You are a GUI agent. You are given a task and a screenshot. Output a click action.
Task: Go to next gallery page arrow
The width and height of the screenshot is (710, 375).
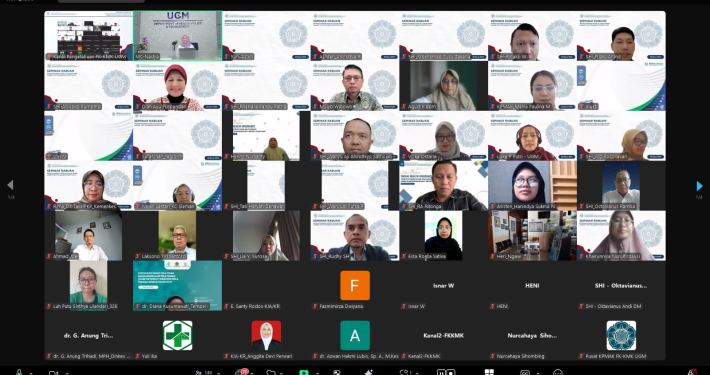pyautogui.click(x=699, y=186)
